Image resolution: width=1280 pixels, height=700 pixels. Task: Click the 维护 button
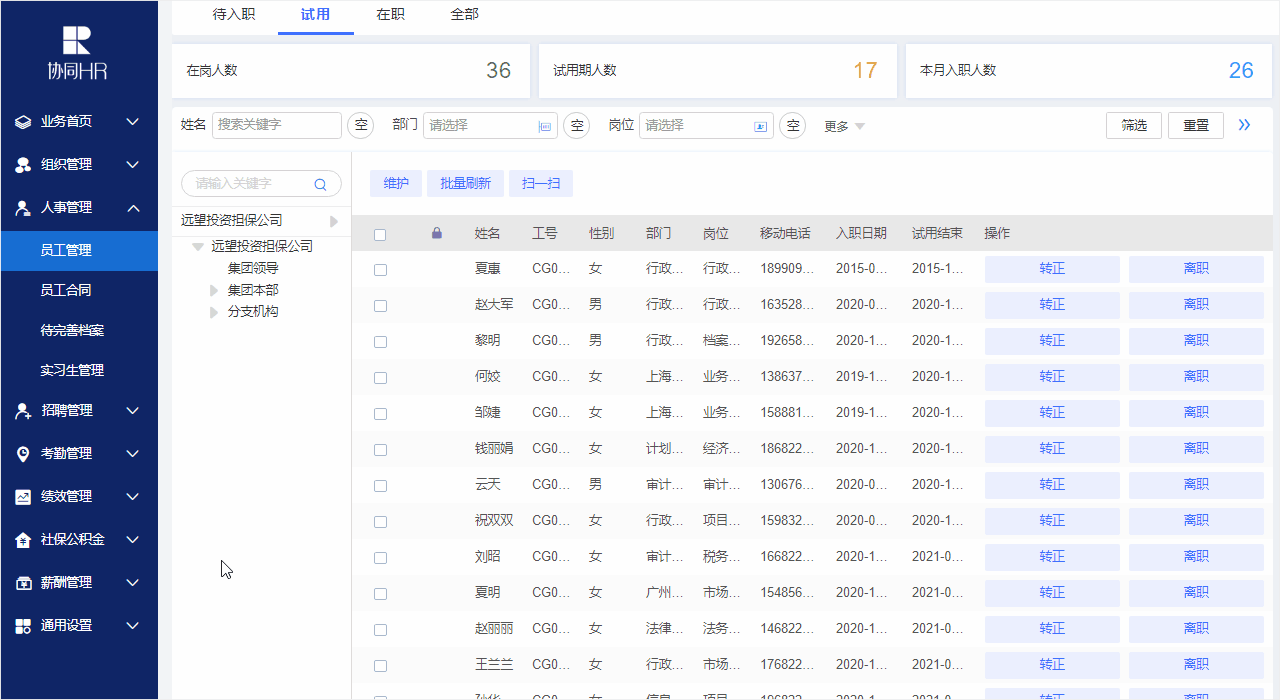396,183
